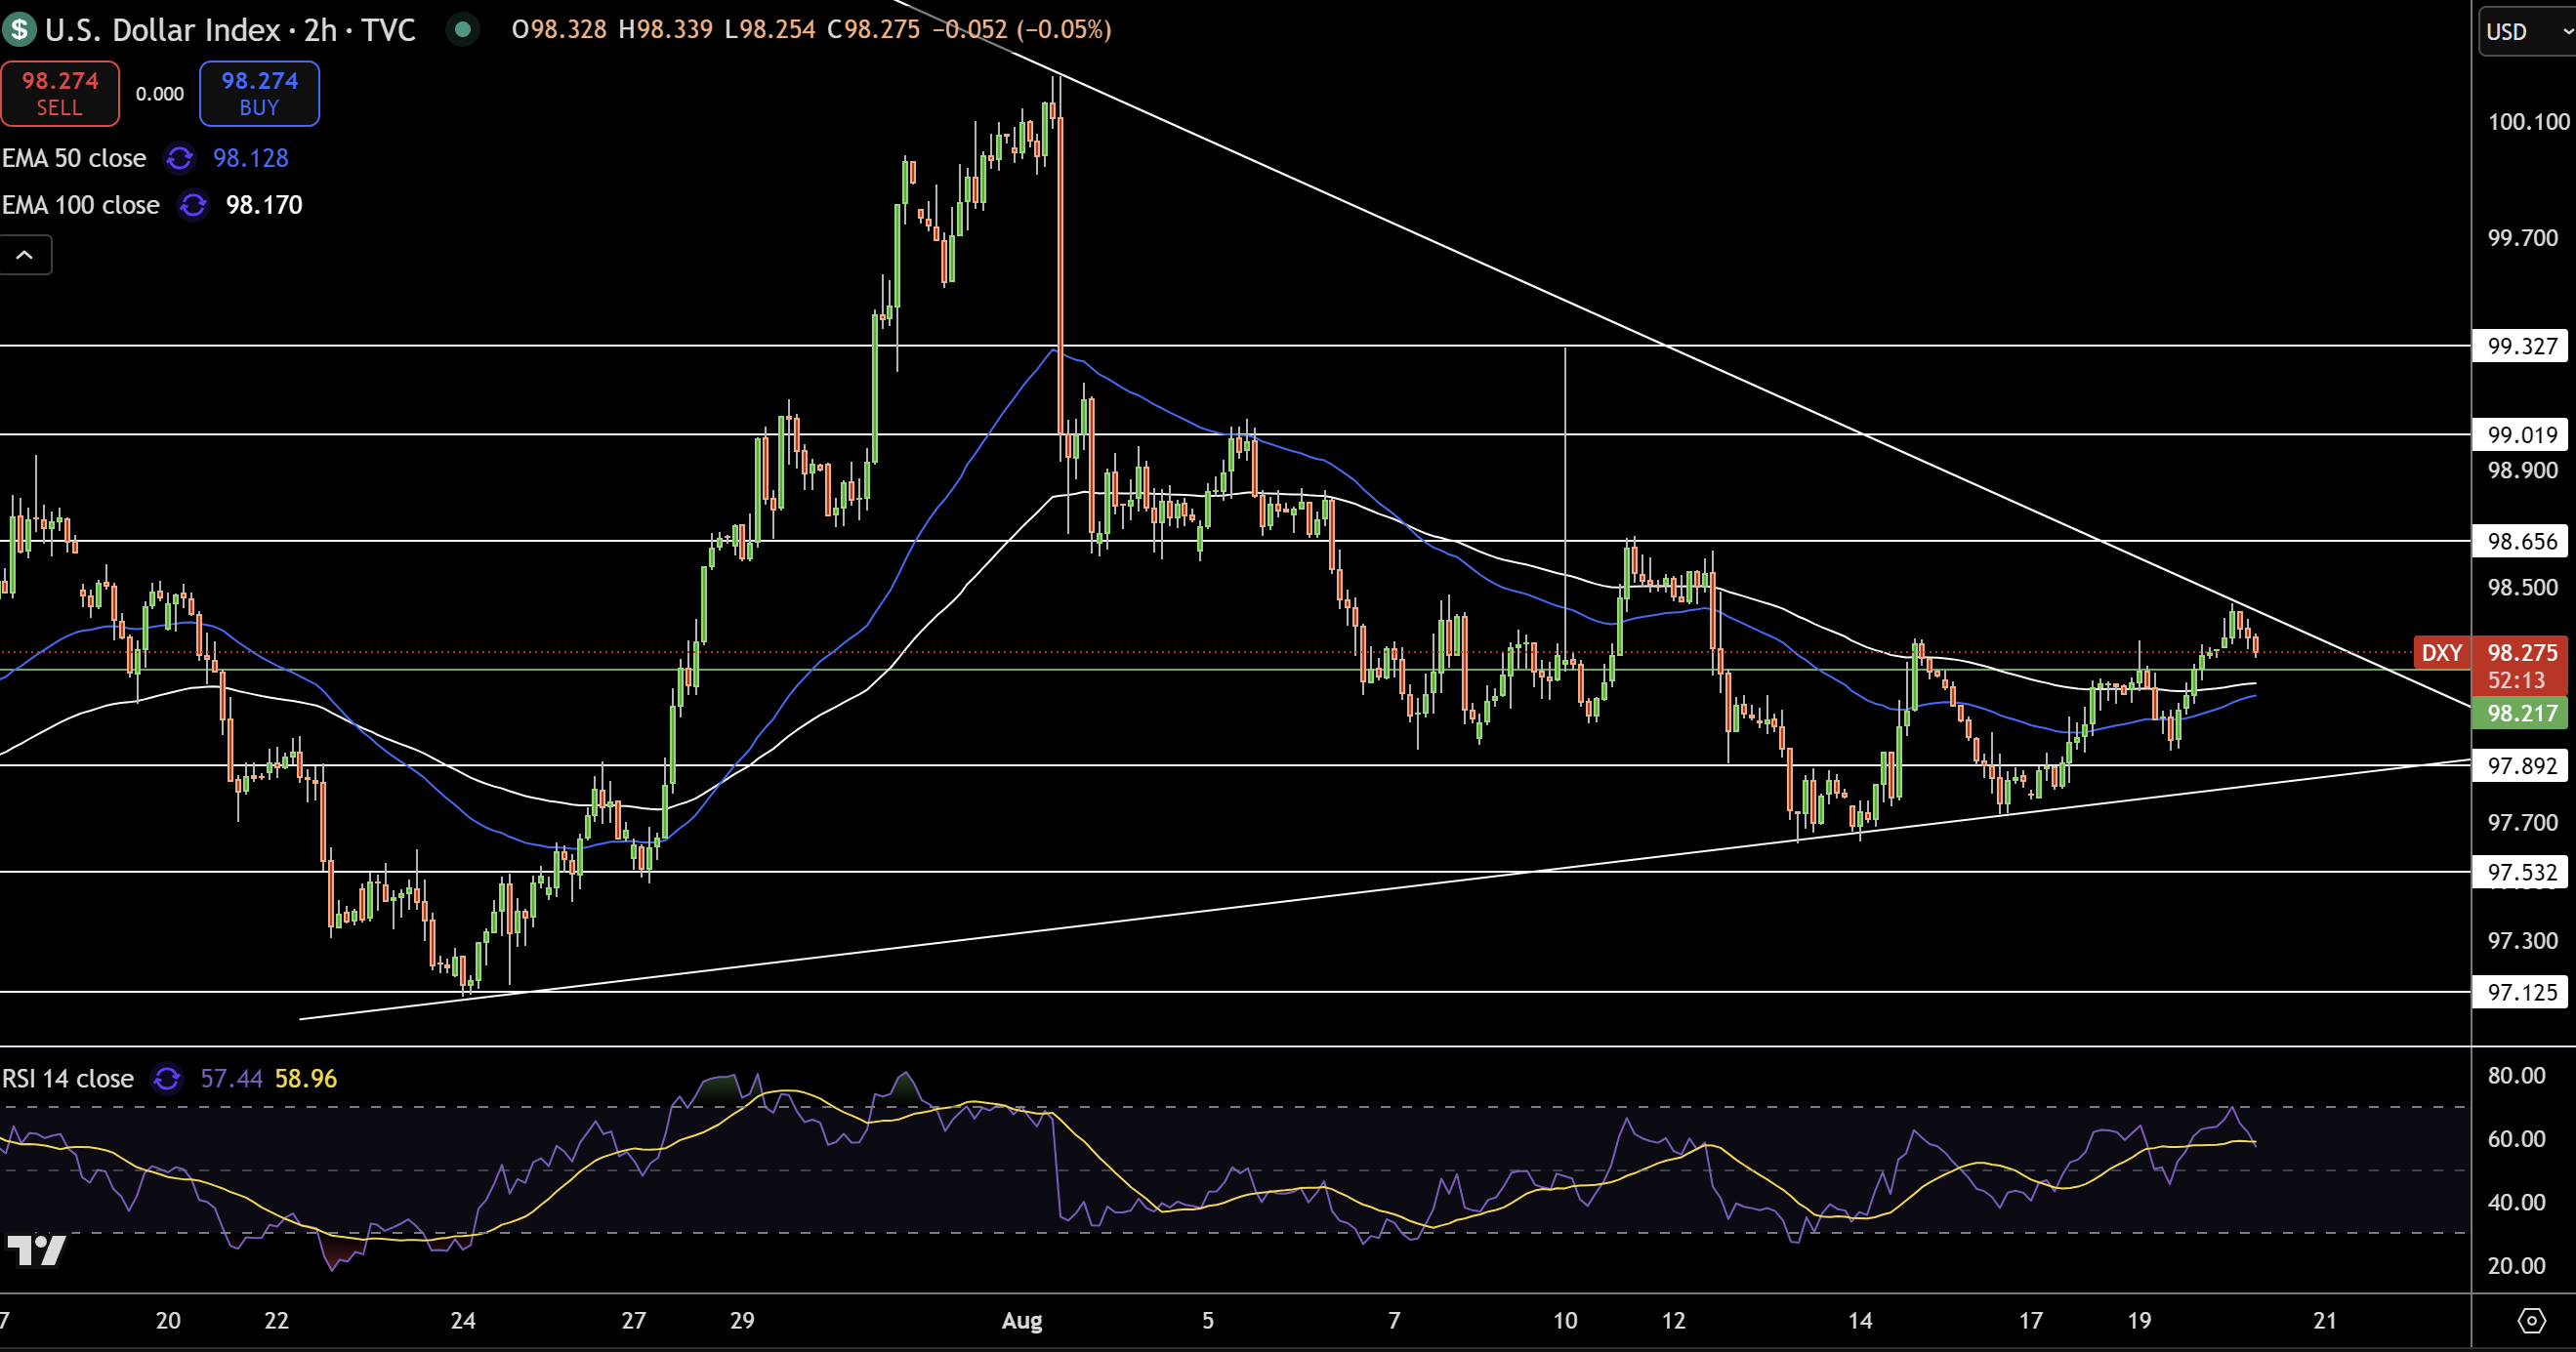Click the EMA 50 value 98.128
Viewport: 2576px width, 1352px height.
pos(251,158)
